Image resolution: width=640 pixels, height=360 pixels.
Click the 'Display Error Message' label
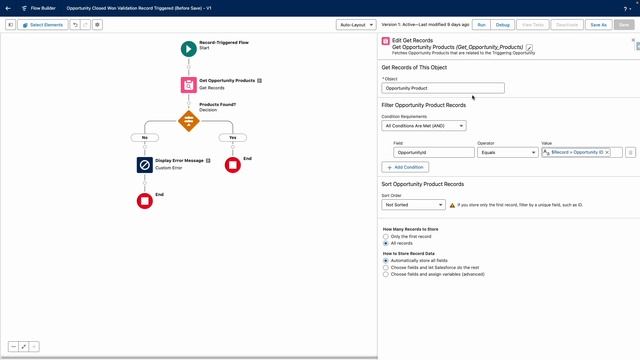pos(179,160)
